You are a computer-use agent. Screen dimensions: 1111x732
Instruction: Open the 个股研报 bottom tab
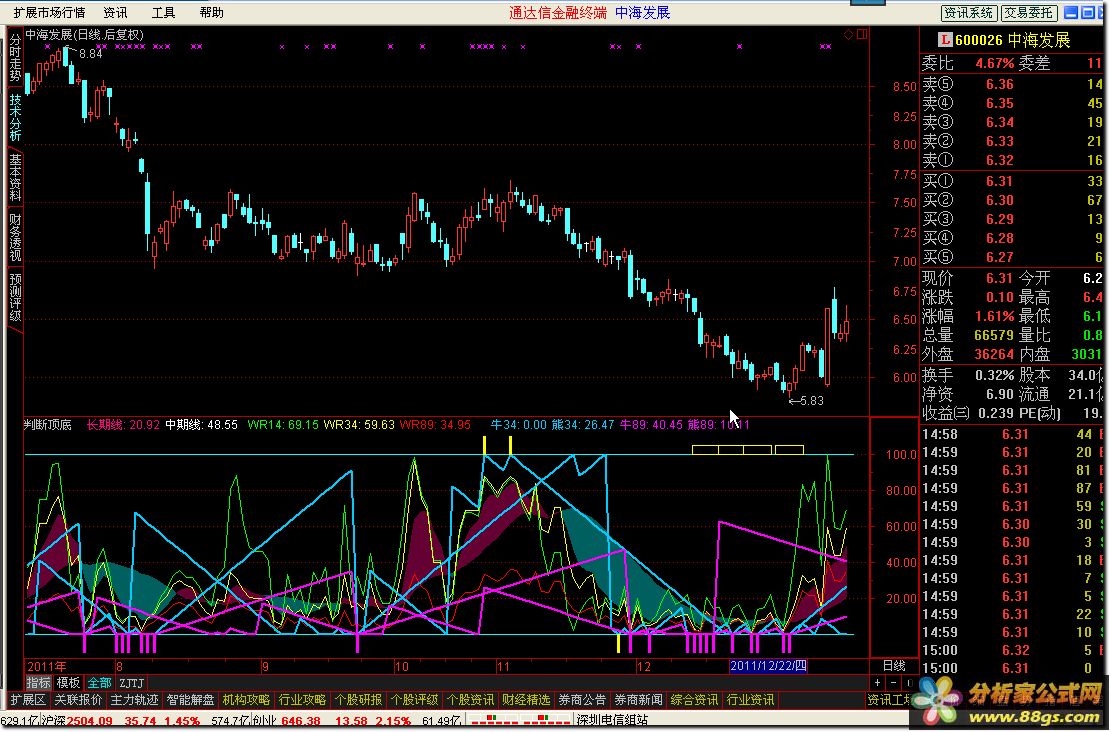359,699
